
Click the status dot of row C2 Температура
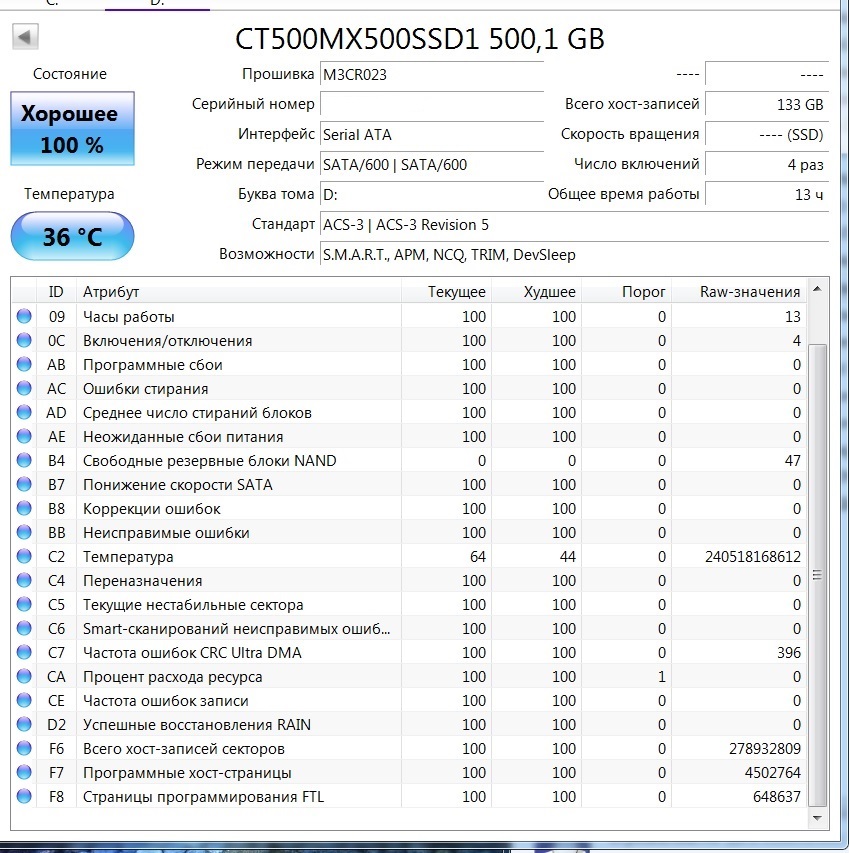[x=24, y=555]
